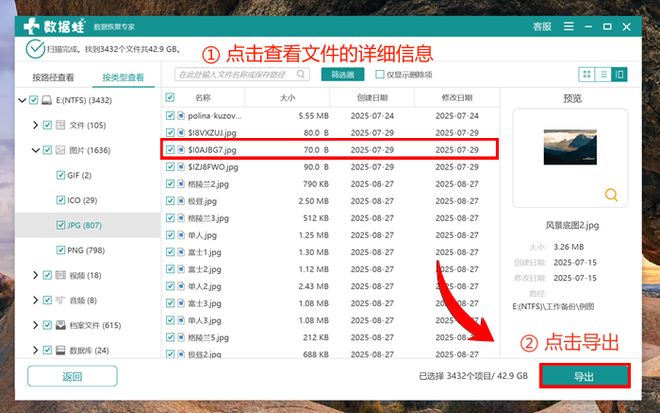Viewport: 660px width, 413px height.
Task: Select the 单人2.jpg file name
Action: coord(205,286)
